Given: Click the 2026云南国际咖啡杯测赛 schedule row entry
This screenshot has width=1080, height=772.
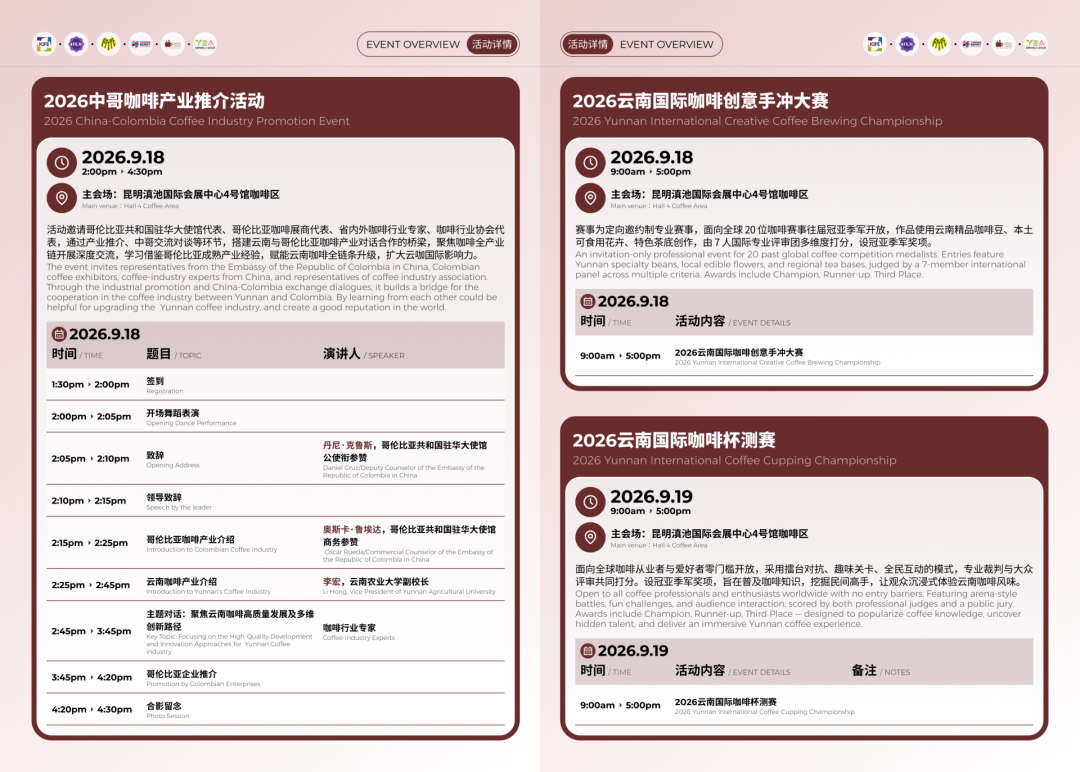Looking at the screenshot, I should tap(765, 706).
